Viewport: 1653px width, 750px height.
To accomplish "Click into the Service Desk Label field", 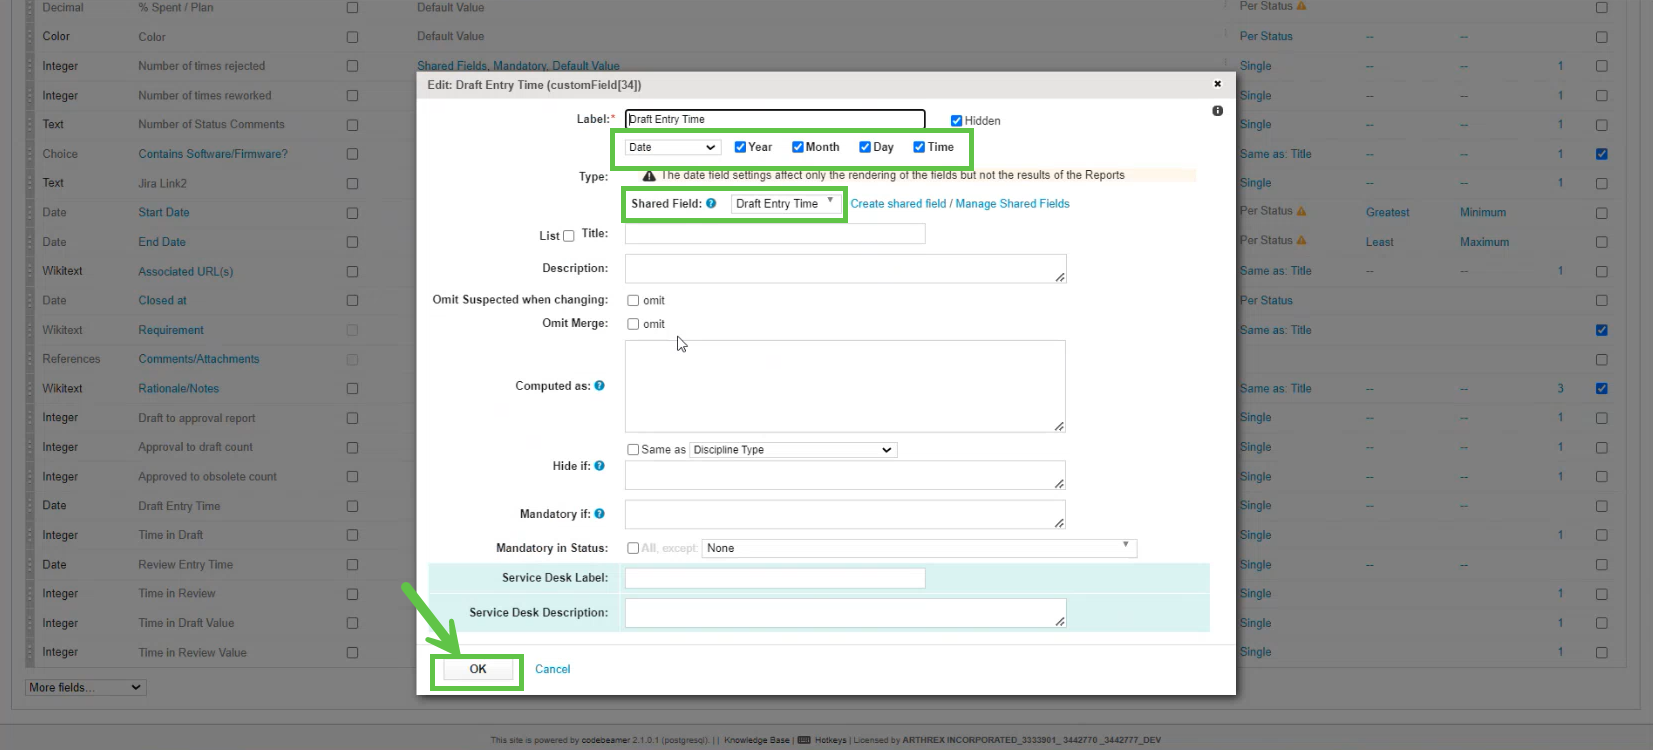I will (x=774, y=578).
